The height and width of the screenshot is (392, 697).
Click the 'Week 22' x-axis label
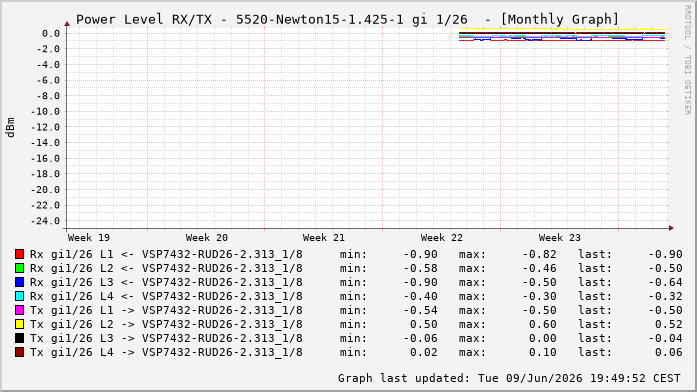(x=442, y=238)
